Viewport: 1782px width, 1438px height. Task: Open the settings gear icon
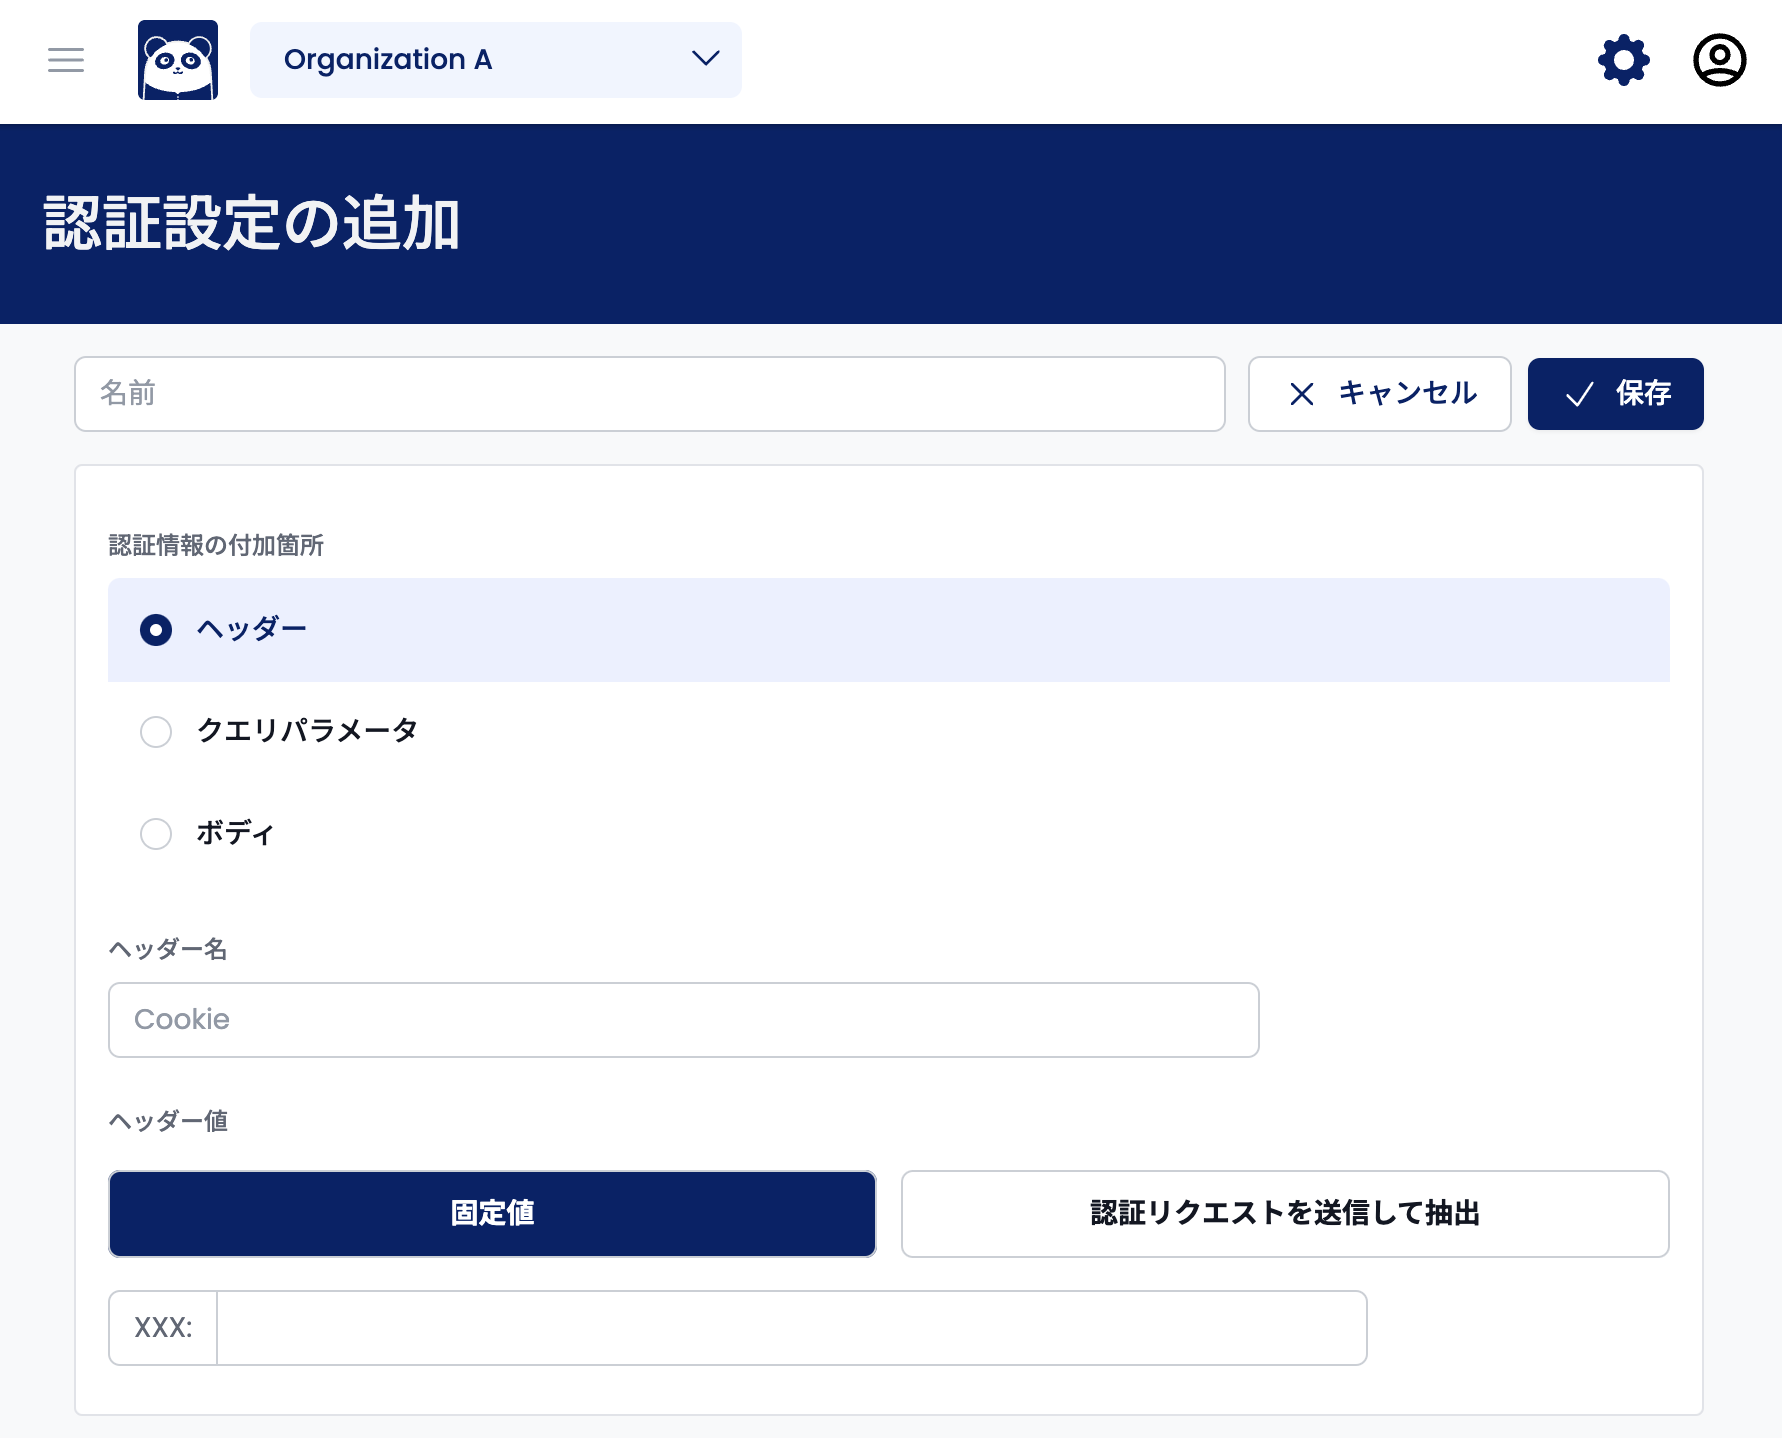click(1624, 60)
